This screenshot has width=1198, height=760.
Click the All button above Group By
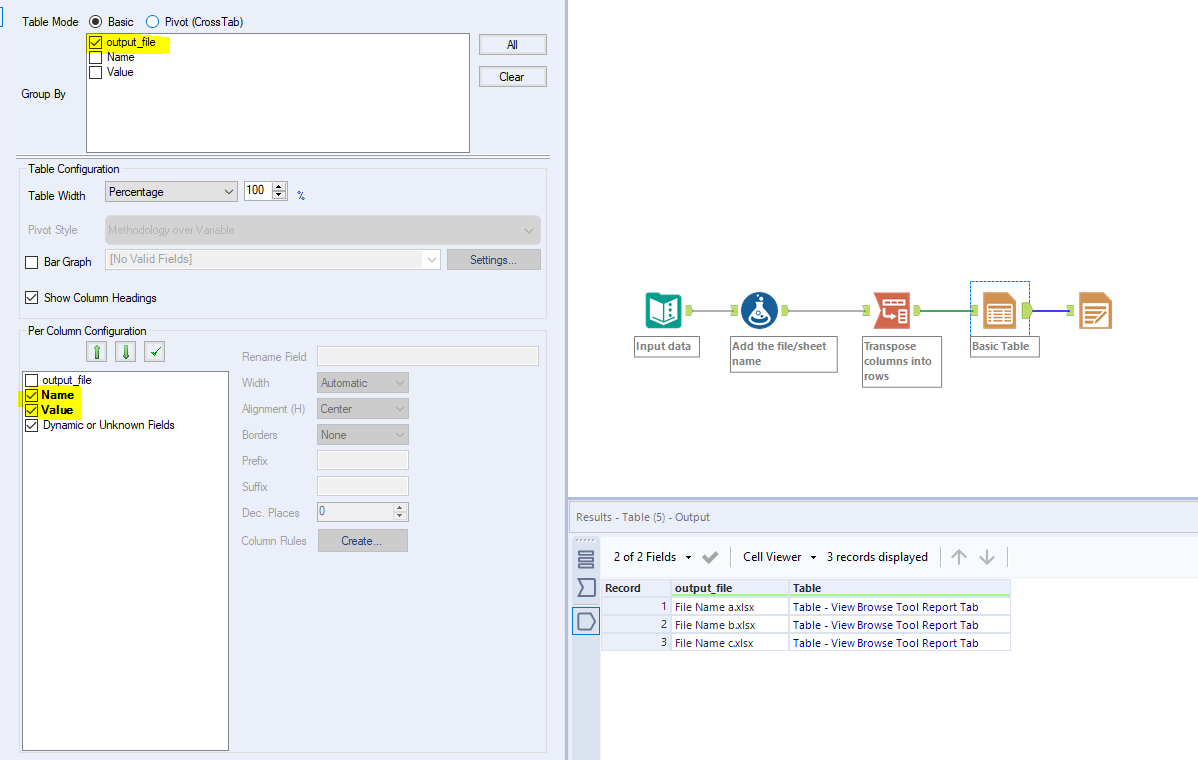512,44
